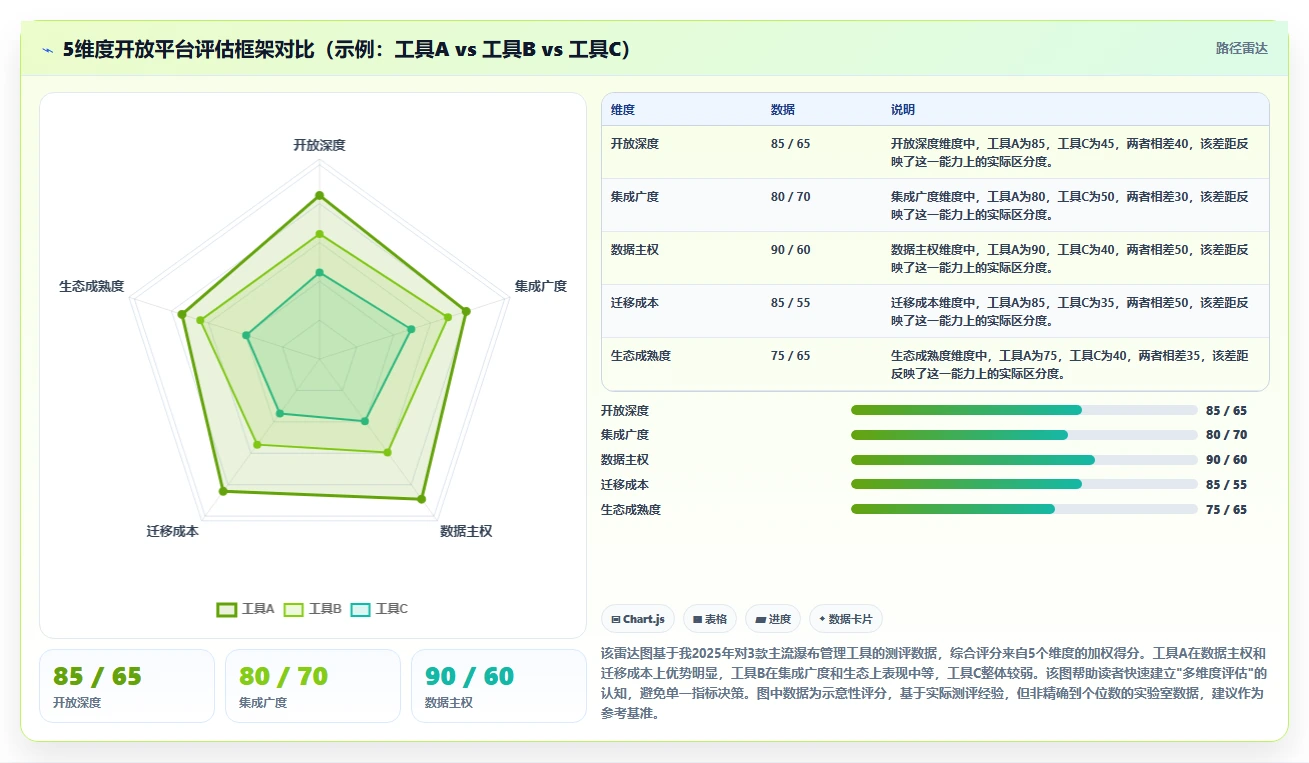Click the 生态成熟度 description starting 工具A为75
Image resolution: width=1309 pixels, height=763 pixels.
pos(1070,364)
